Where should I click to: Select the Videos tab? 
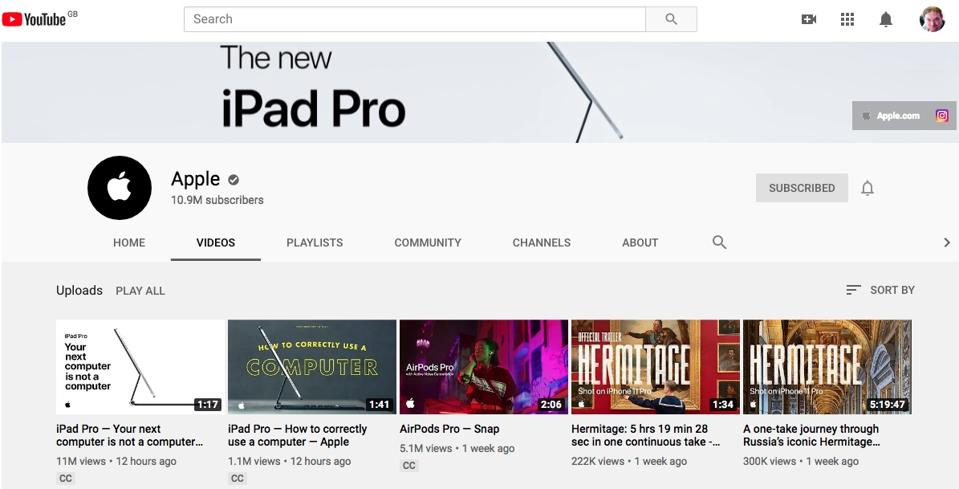pyautogui.click(x=216, y=243)
